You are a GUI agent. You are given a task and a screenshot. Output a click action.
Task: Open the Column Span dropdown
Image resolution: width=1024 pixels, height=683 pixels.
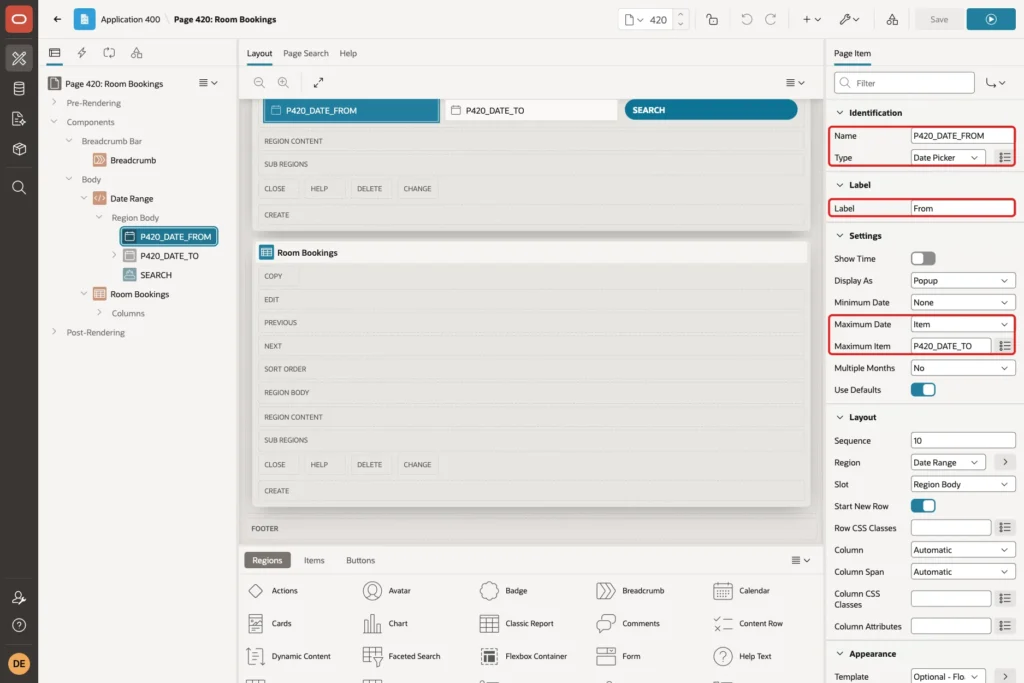(963, 572)
